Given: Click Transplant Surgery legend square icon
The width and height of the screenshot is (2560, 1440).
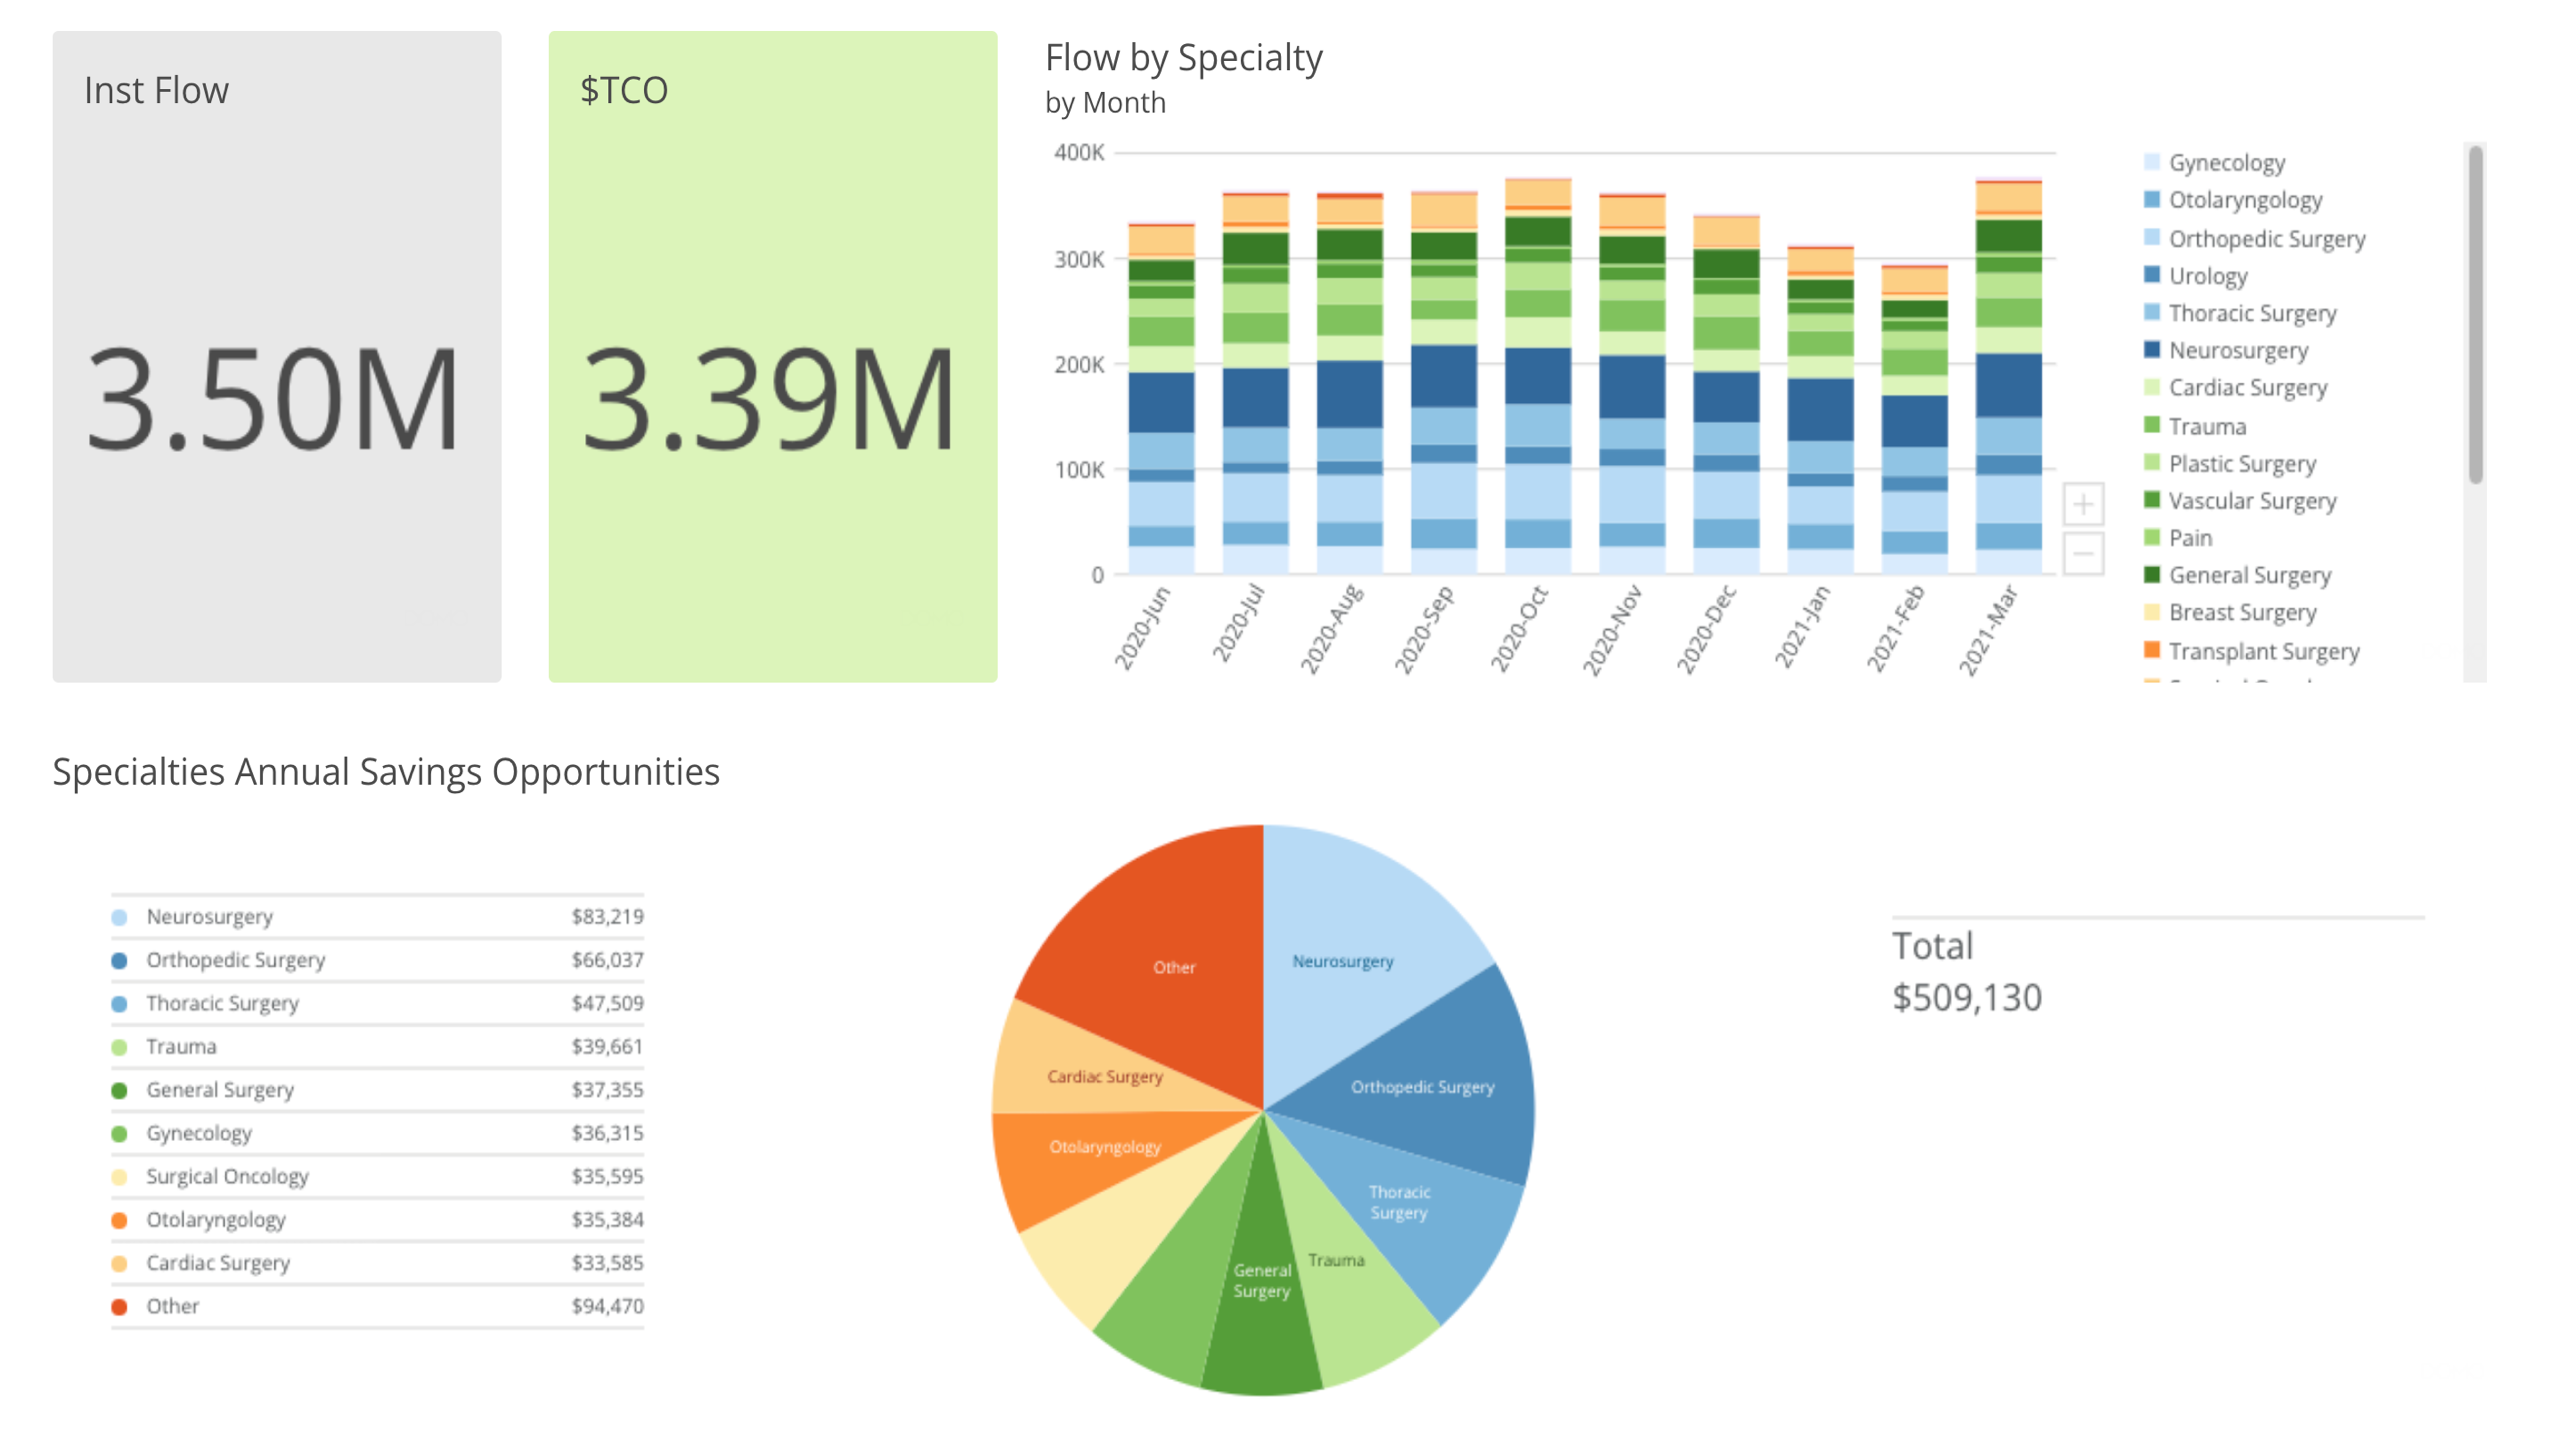Looking at the screenshot, I should (2152, 650).
